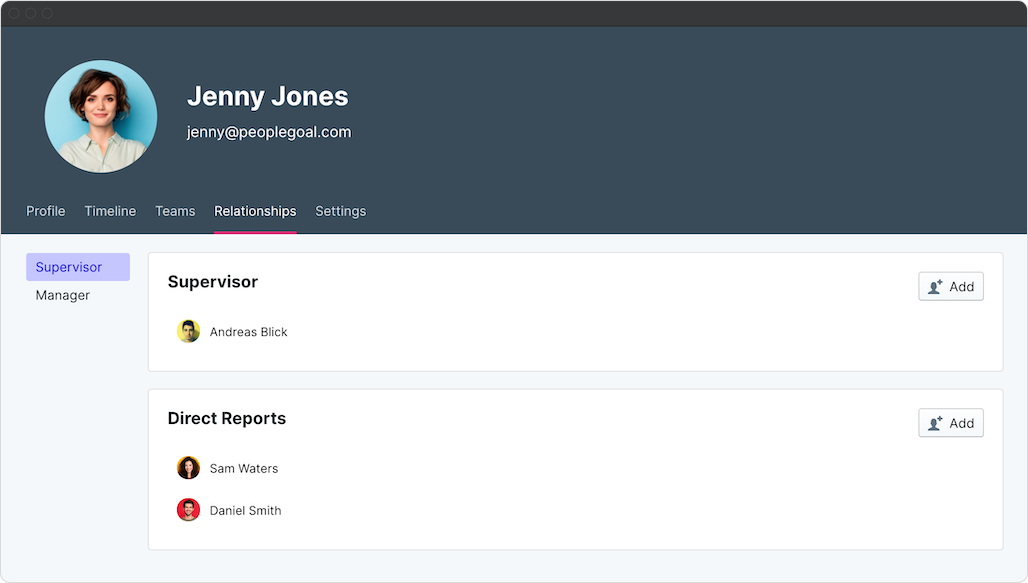The width and height of the screenshot is (1028, 583).
Task: Close the window using title bar button
Action: pos(14,14)
